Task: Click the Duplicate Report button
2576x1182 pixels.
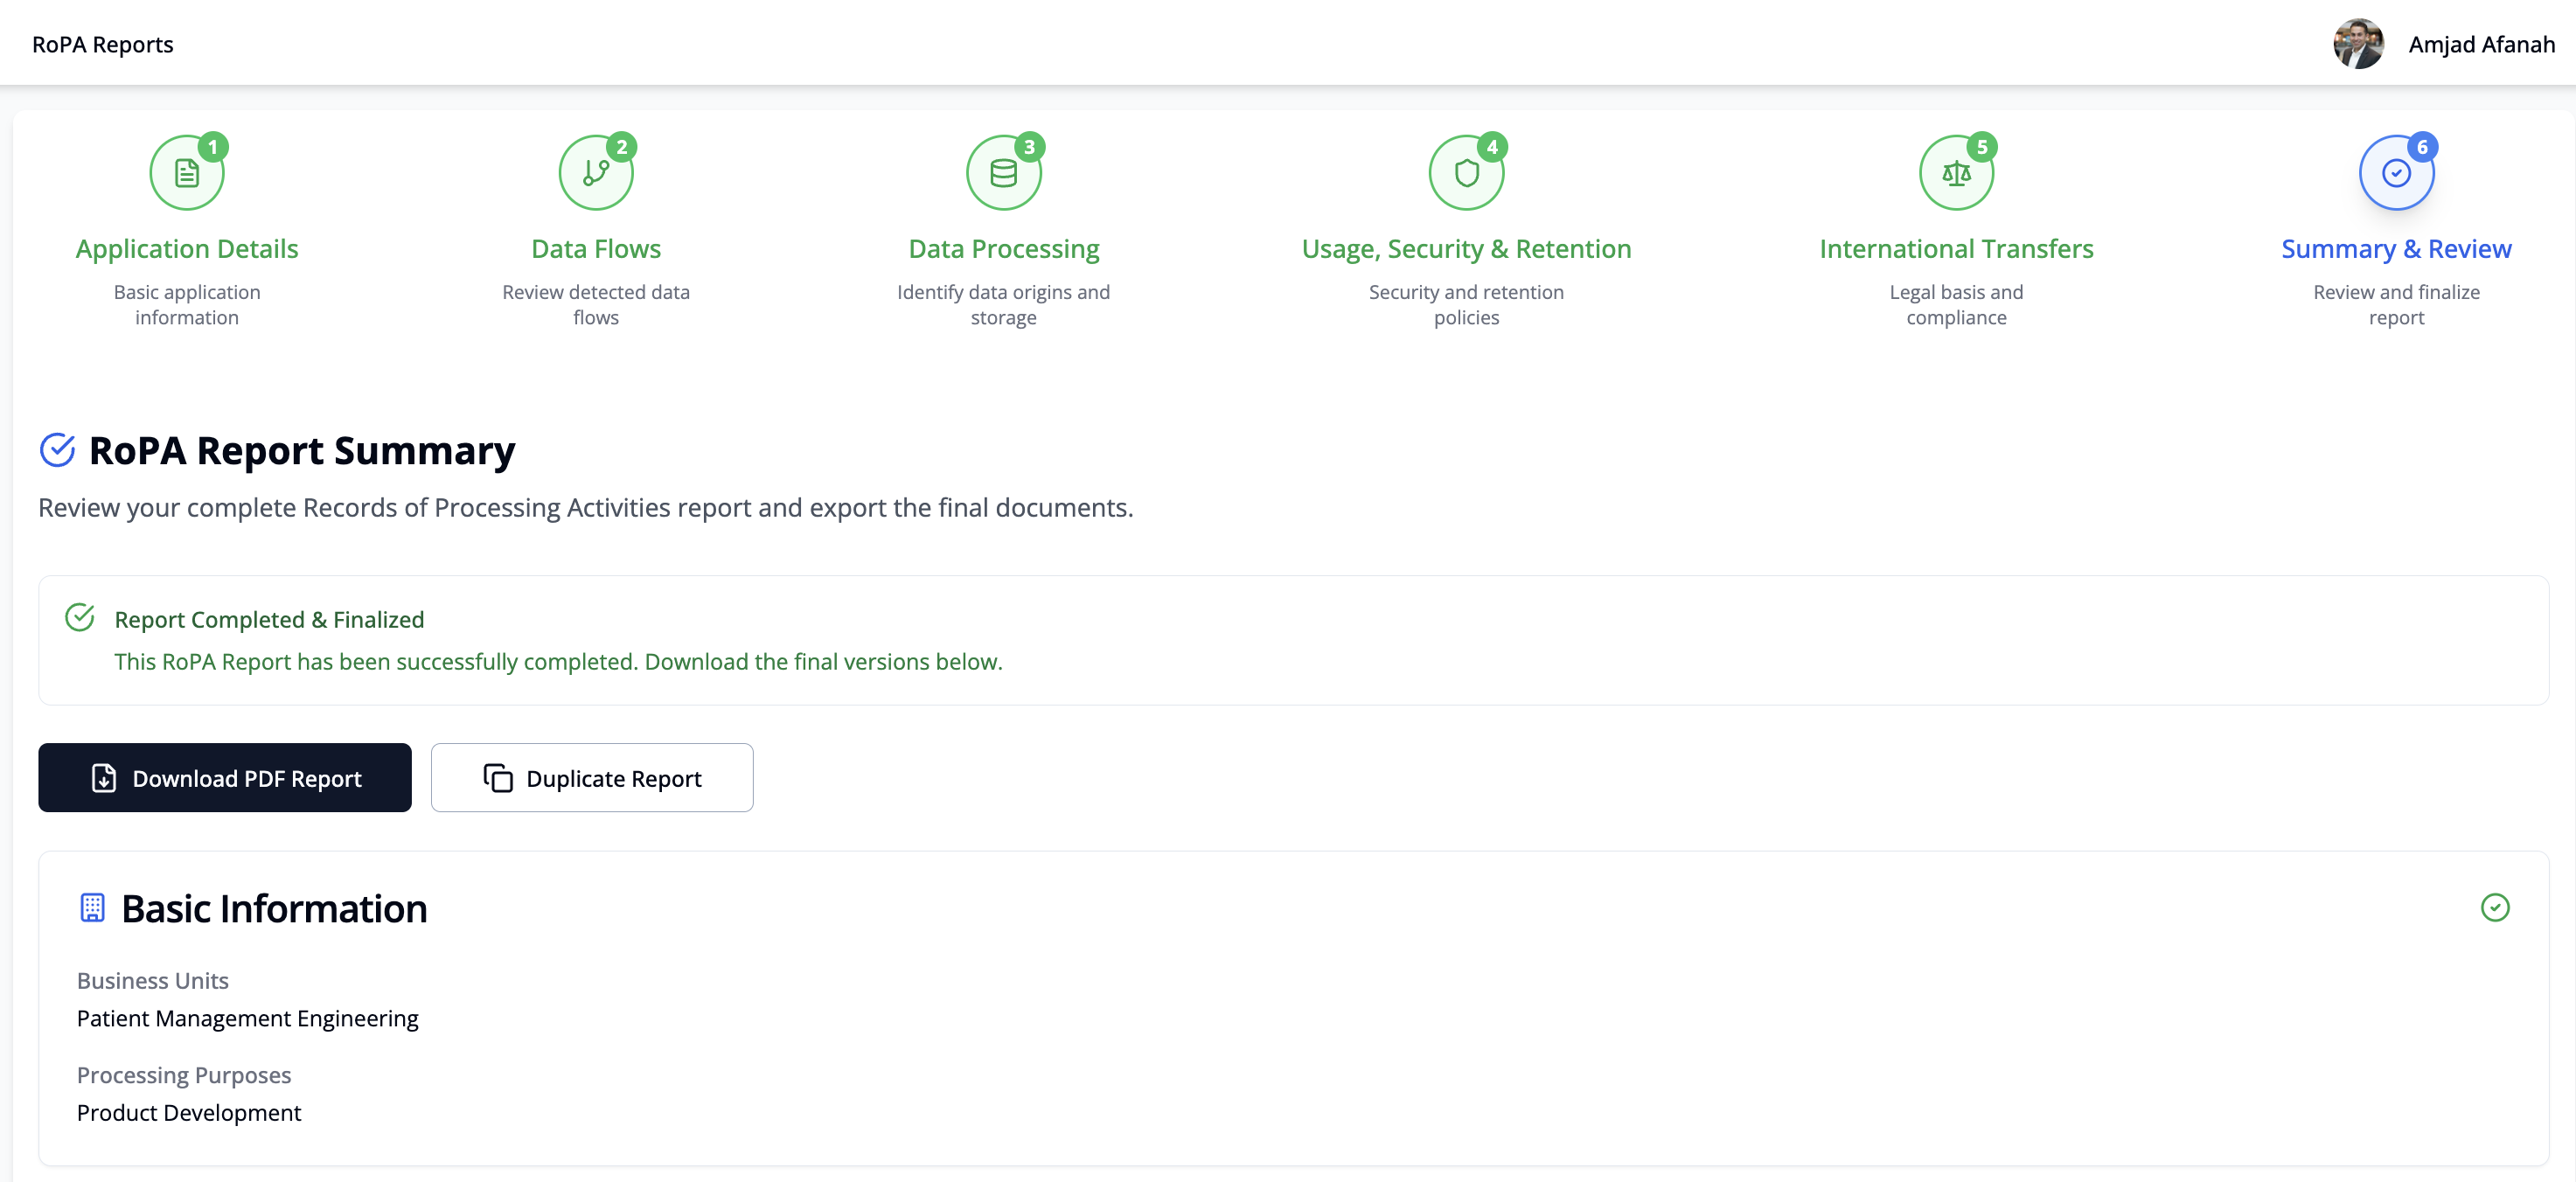Action: coord(592,777)
